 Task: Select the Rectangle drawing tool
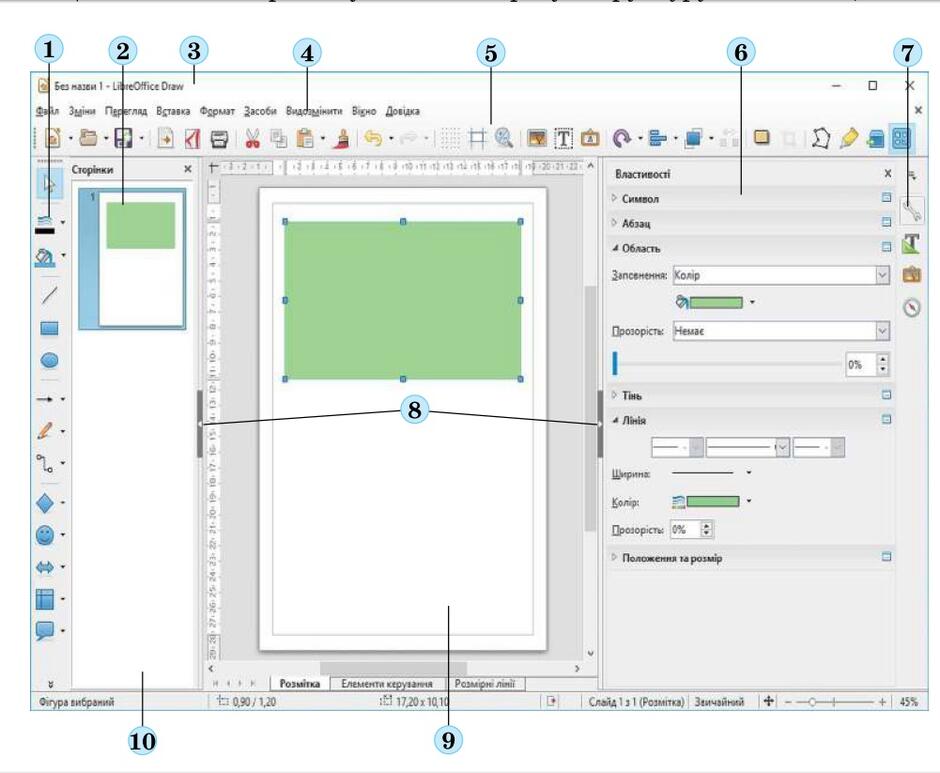[x=49, y=326]
